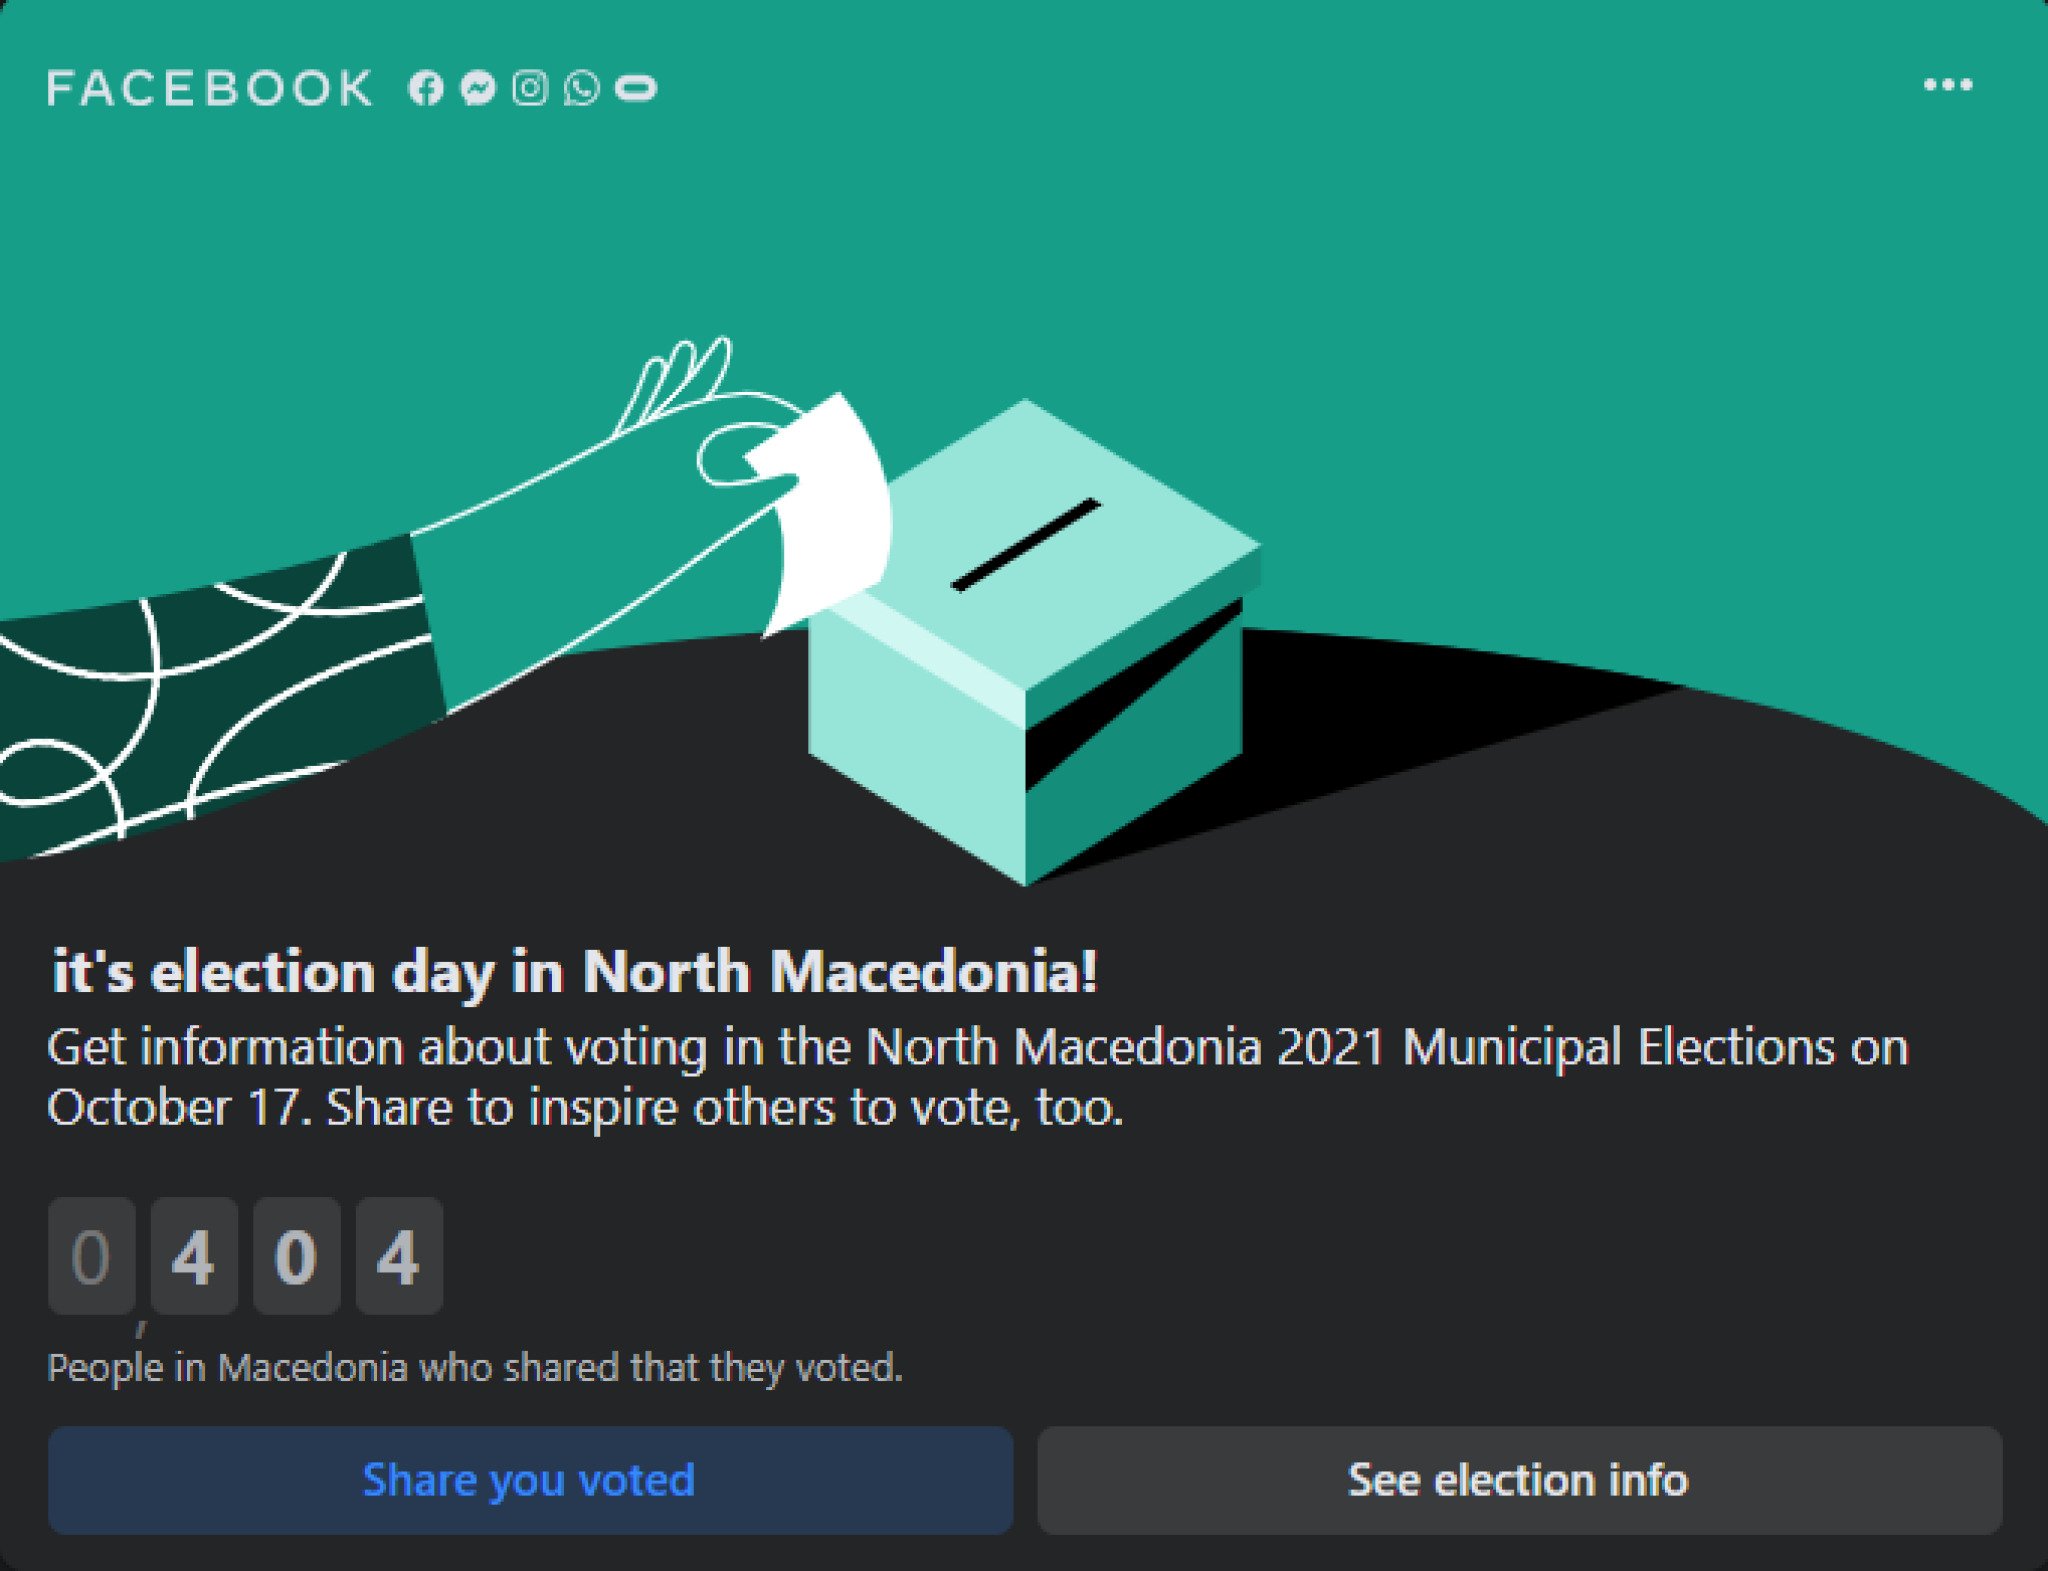
Task: Open 'See election info'
Action: point(1519,1480)
